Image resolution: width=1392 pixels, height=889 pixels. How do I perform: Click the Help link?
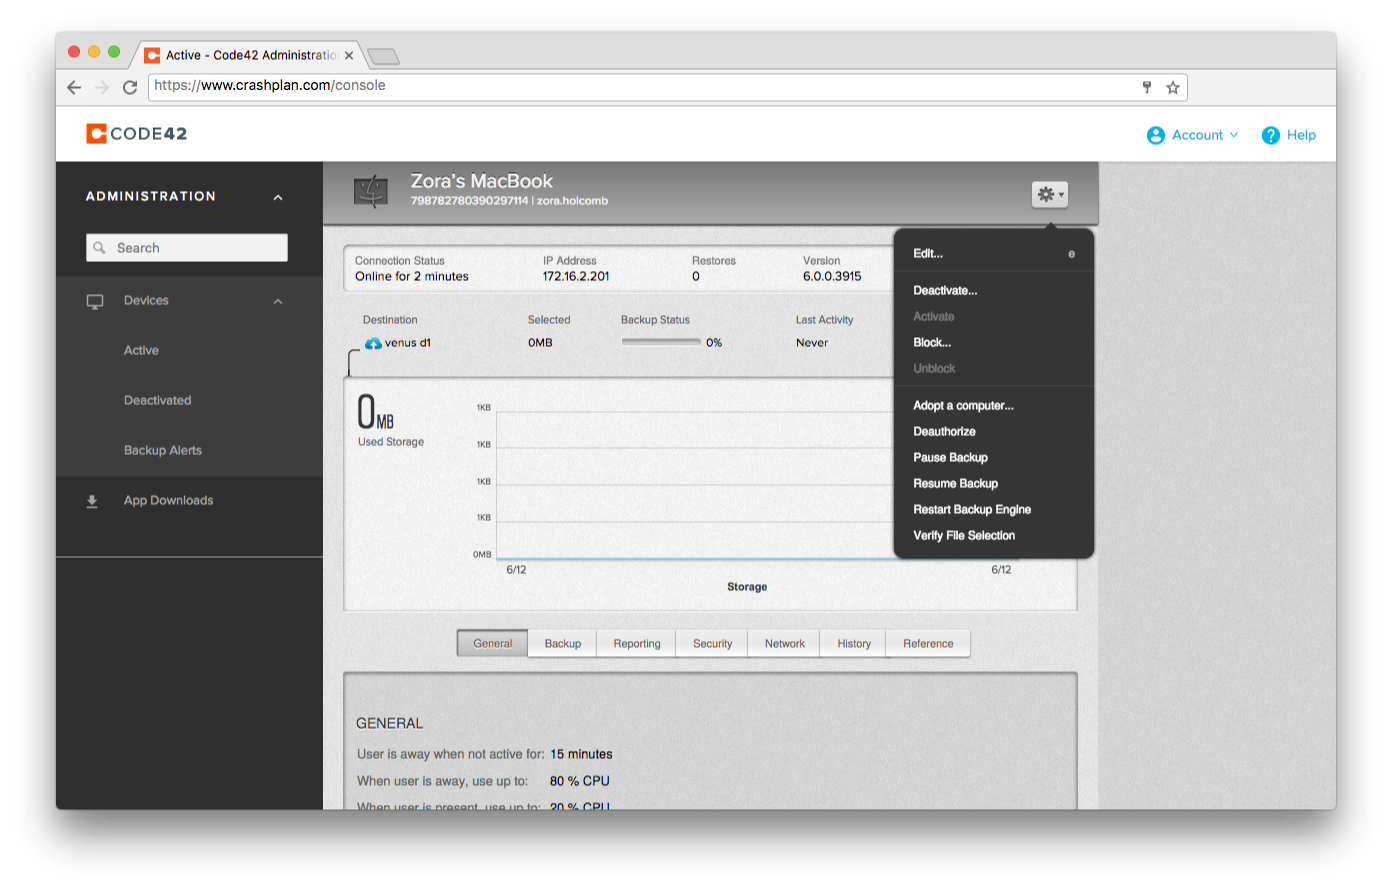(x=1301, y=135)
